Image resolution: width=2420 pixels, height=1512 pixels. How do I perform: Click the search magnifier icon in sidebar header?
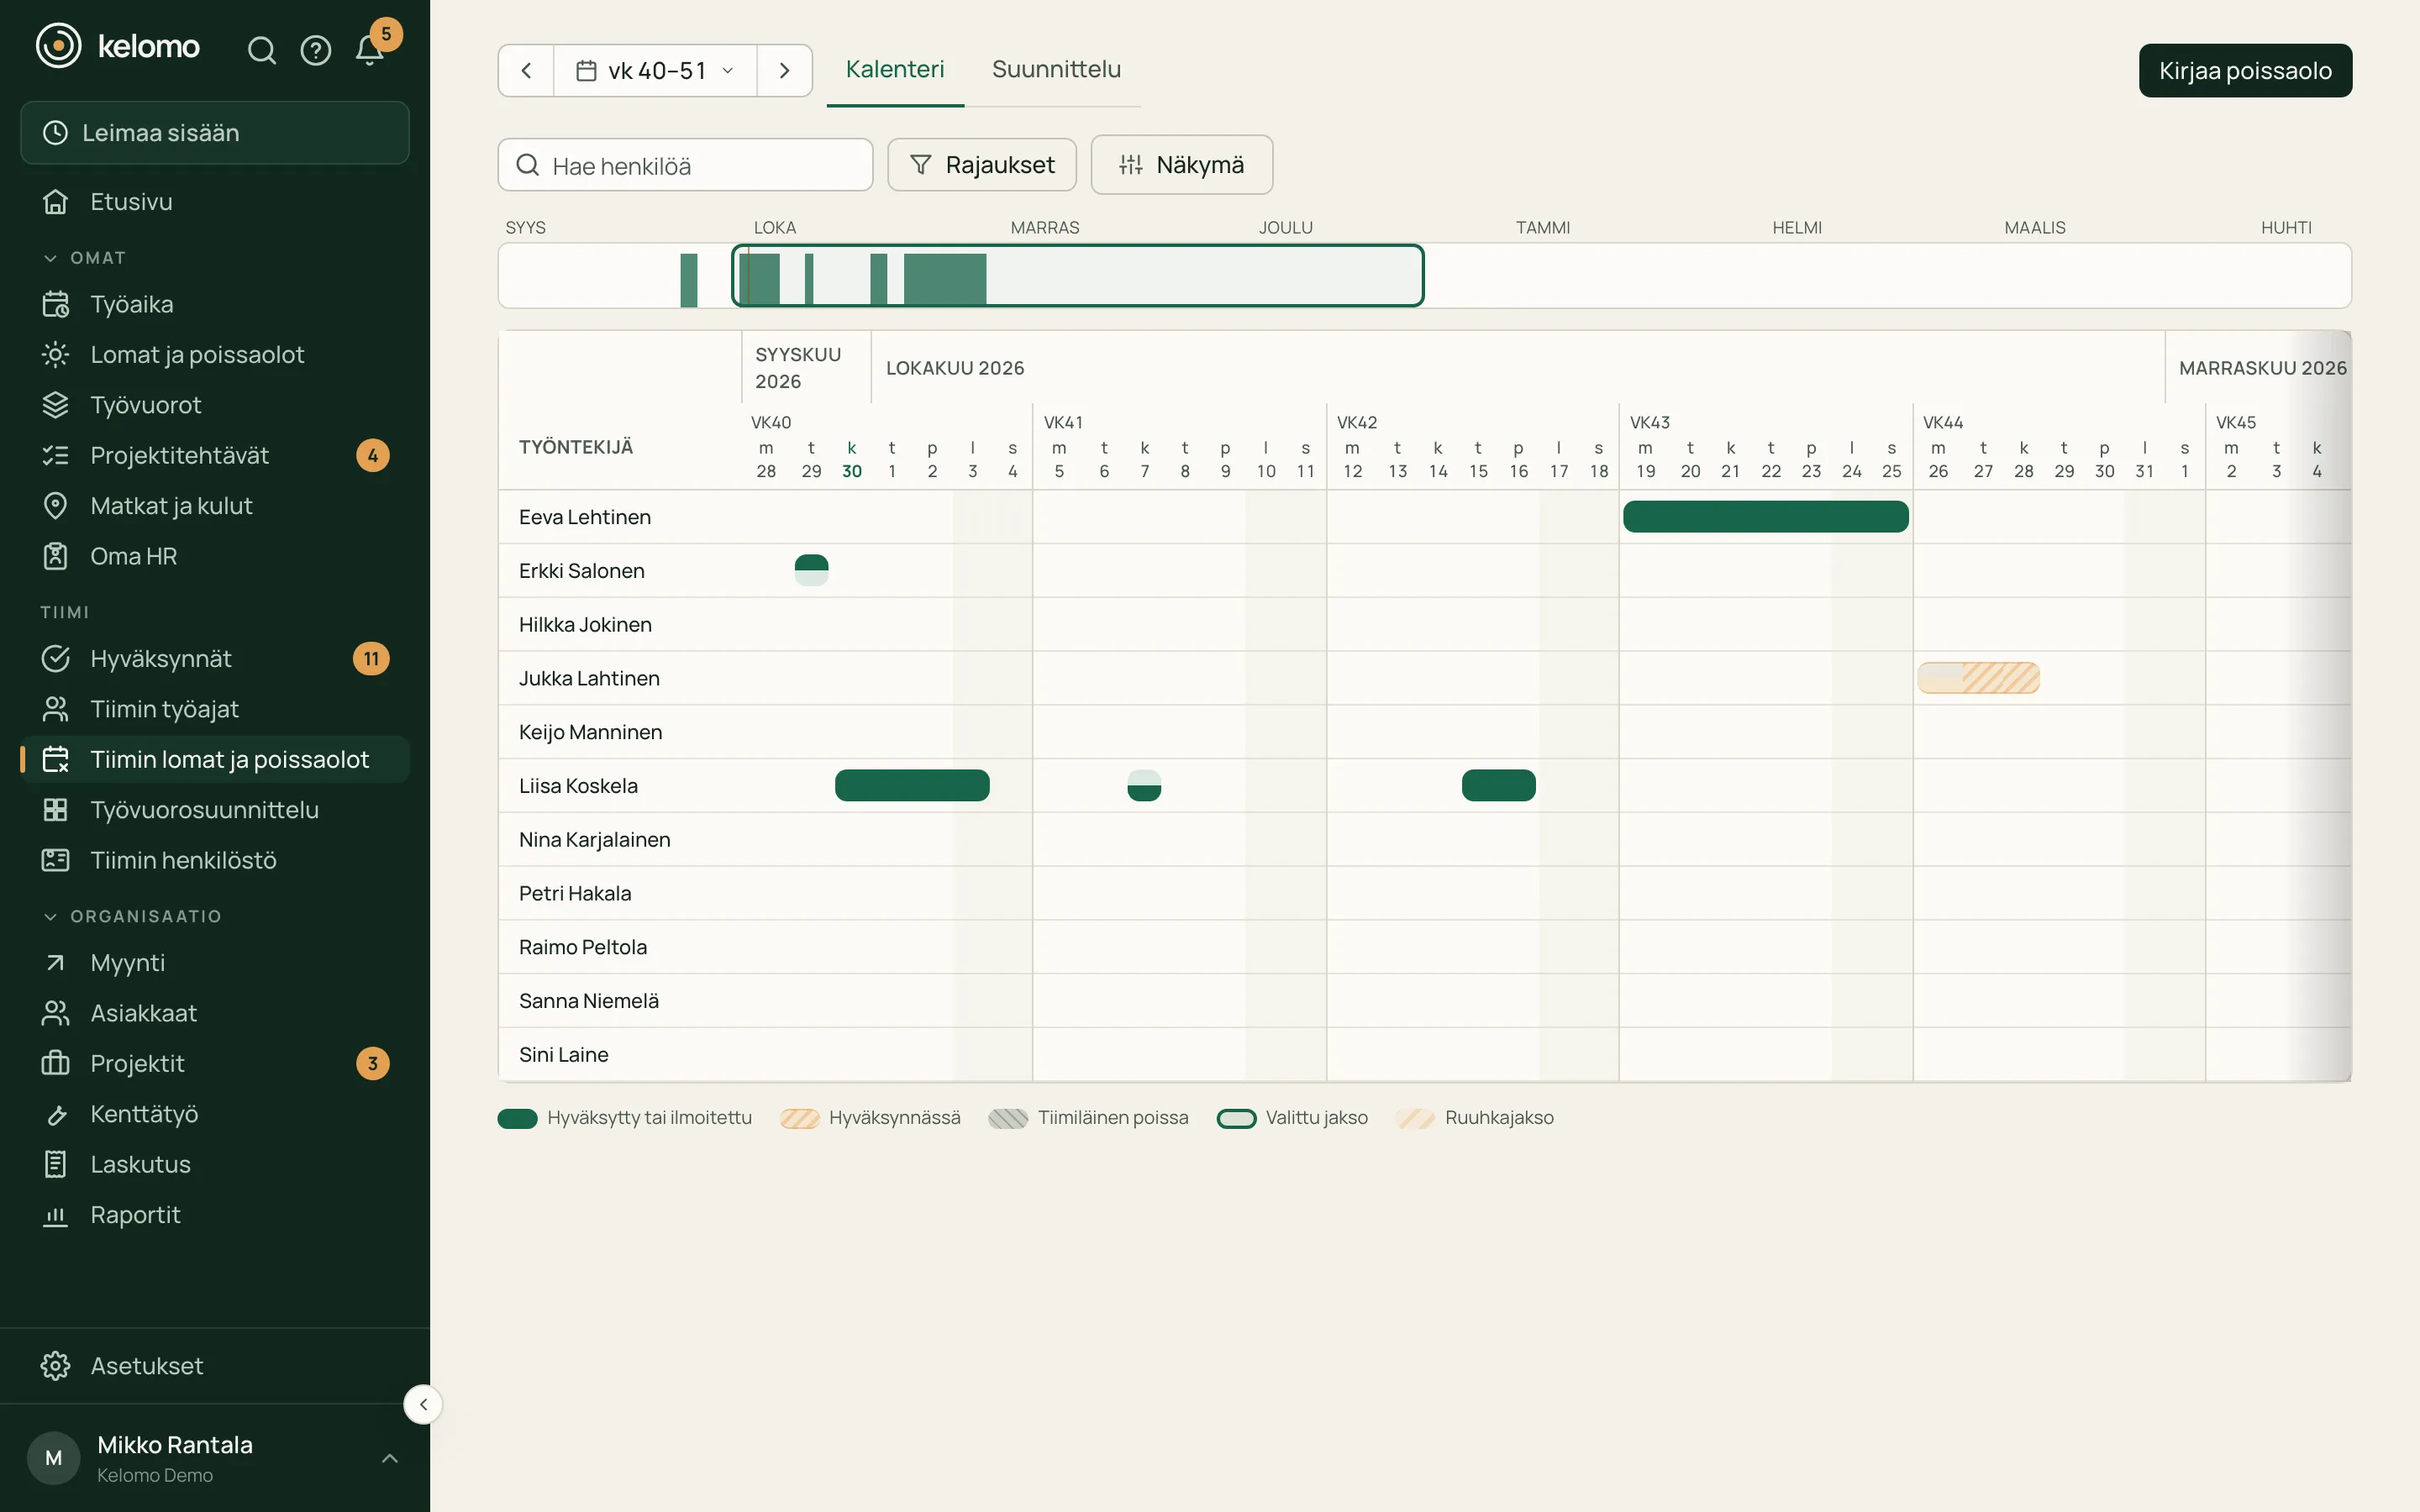pyautogui.click(x=261, y=50)
